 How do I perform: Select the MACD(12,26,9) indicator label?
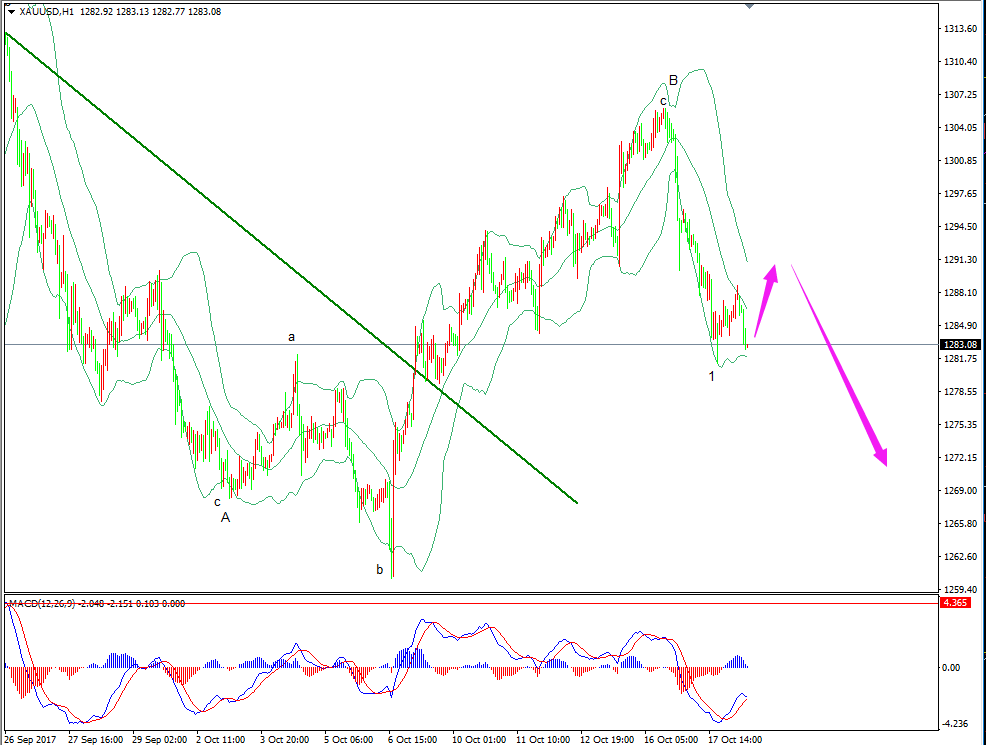tap(42, 604)
